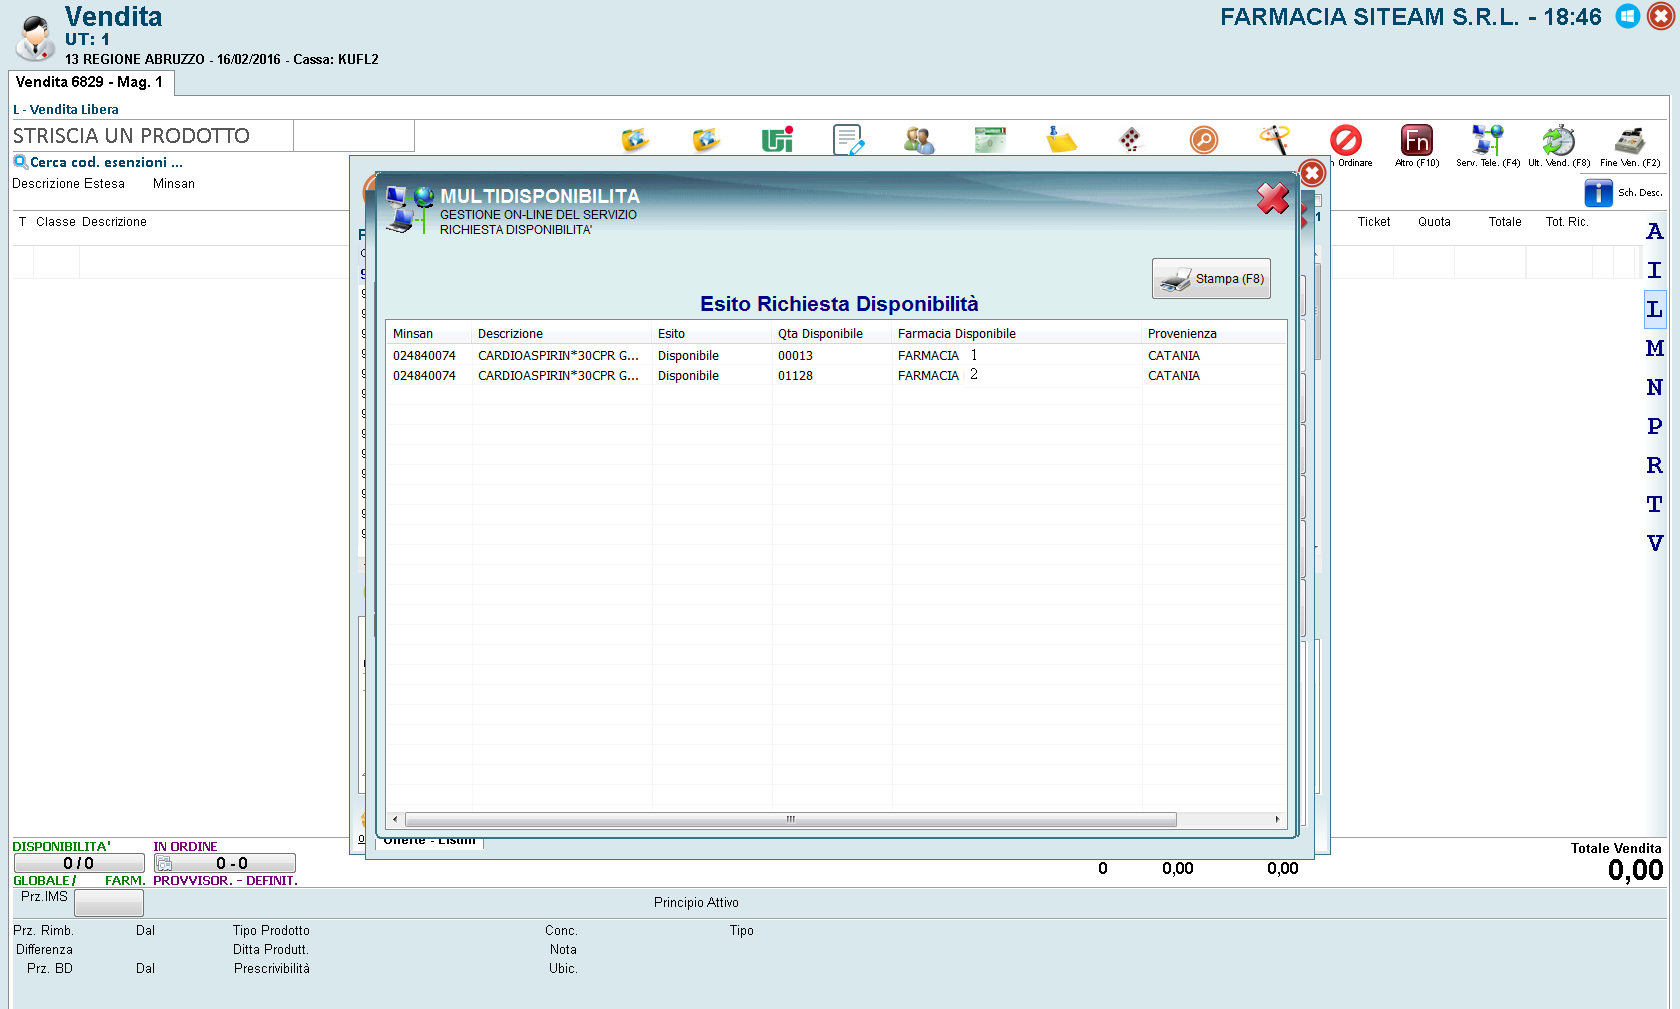This screenshot has width=1680, height=1009.
Task: Jump to letter V in alphabet index
Action: pyautogui.click(x=1655, y=543)
